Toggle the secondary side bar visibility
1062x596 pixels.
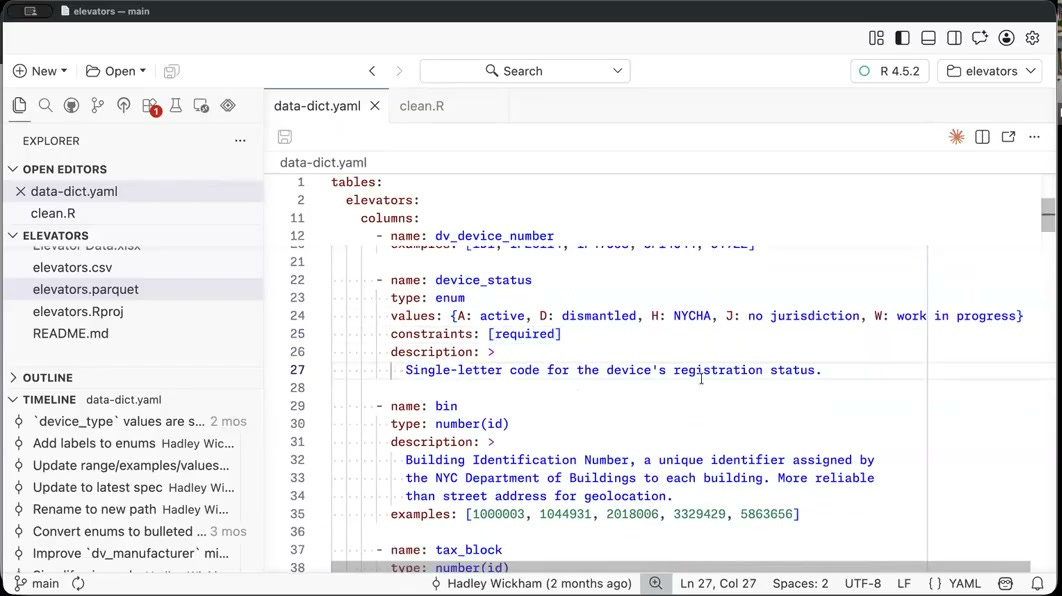pyautogui.click(x=954, y=38)
